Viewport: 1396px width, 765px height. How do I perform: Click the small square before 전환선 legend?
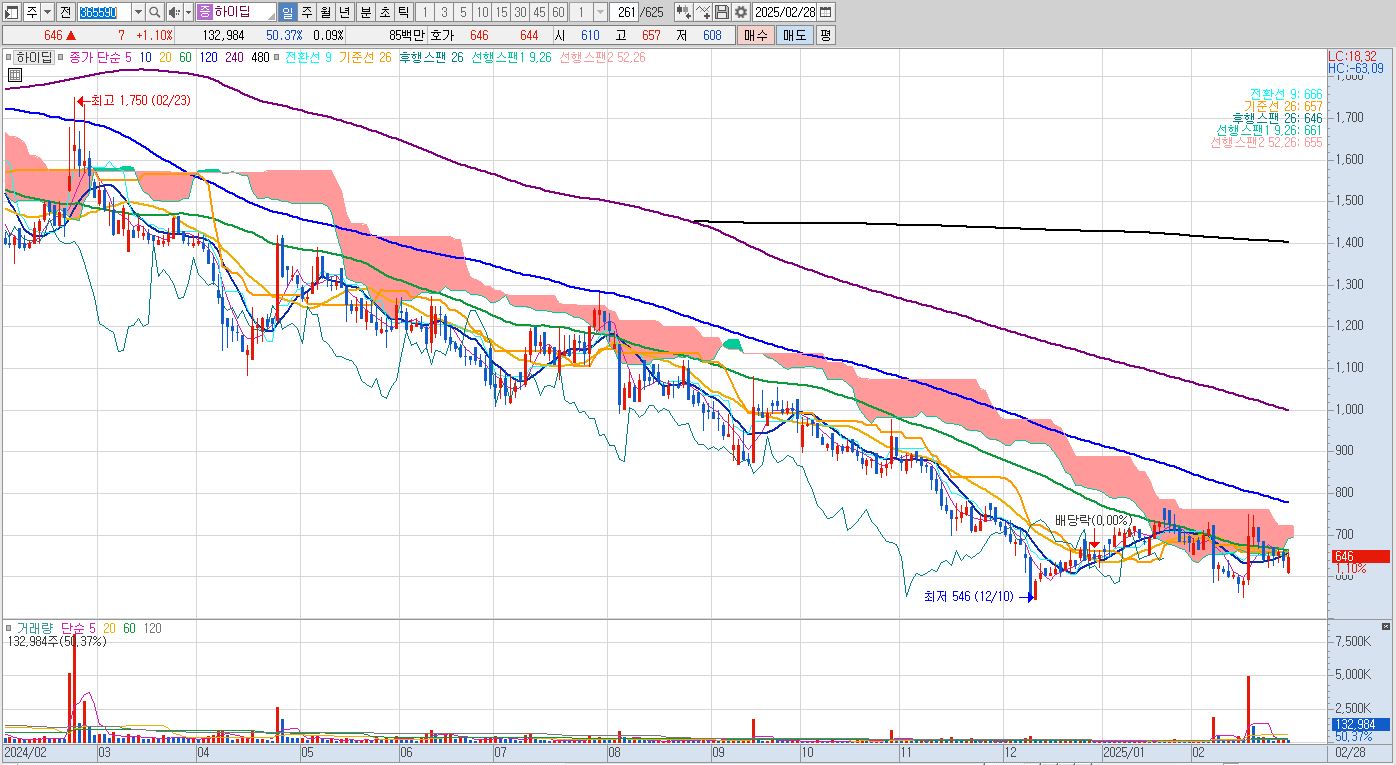click(x=276, y=57)
